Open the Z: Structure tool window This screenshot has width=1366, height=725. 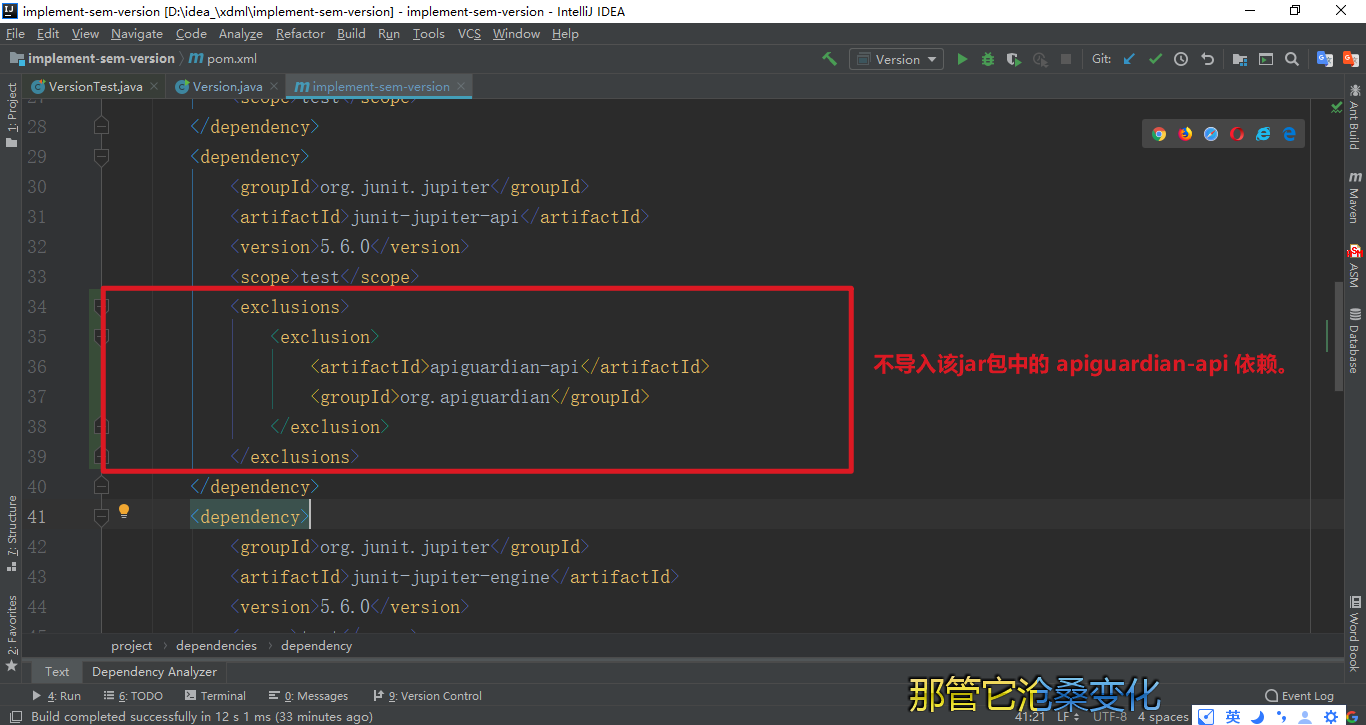12,532
